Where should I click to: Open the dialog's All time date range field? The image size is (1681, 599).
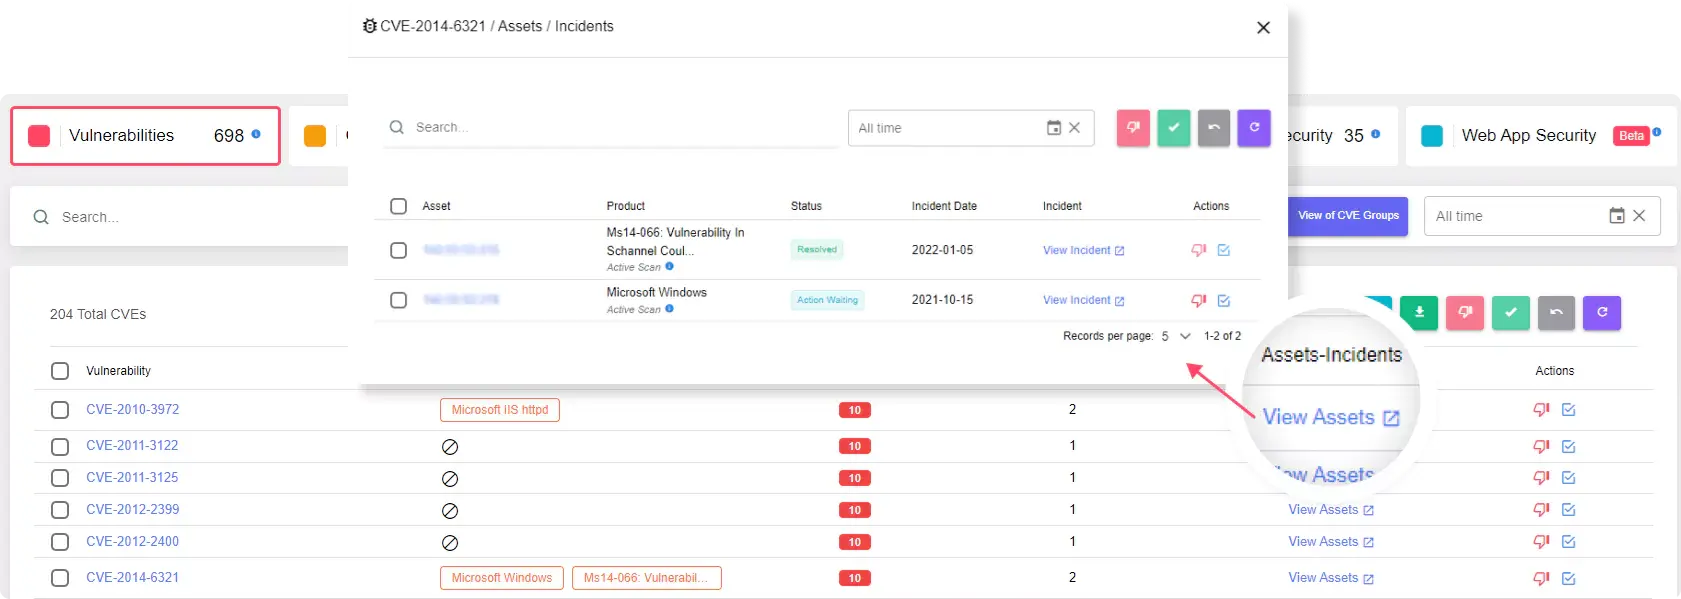click(971, 128)
